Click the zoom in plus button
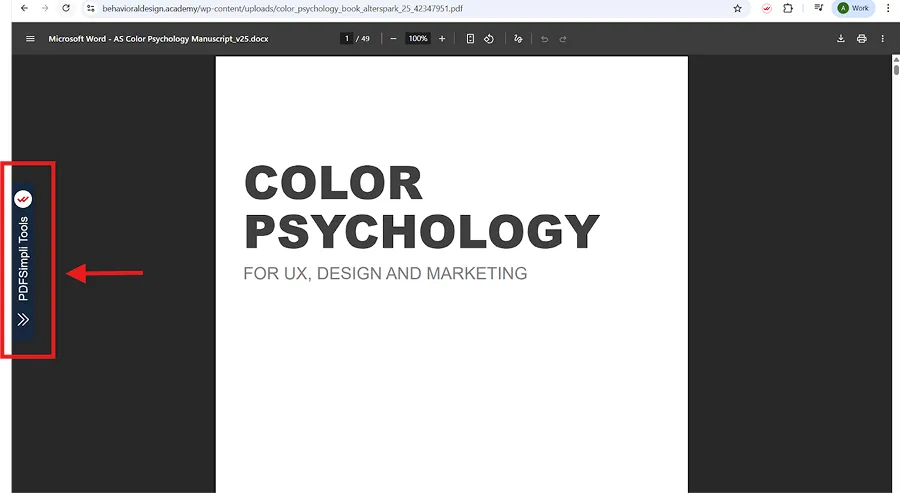The height and width of the screenshot is (493, 900). [442, 39]
